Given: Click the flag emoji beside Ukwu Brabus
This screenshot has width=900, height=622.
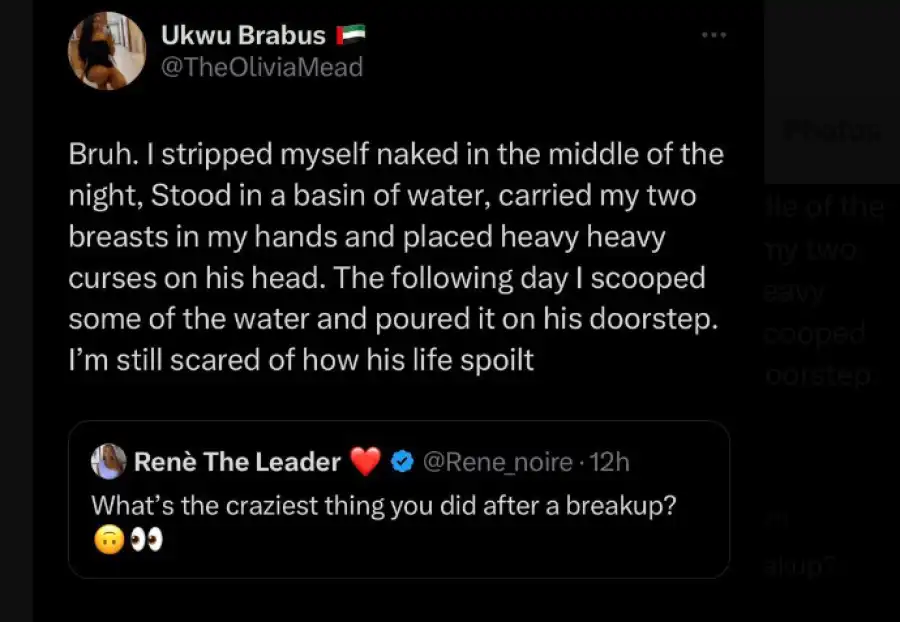Looking at the screenshot, I should 352,36.
